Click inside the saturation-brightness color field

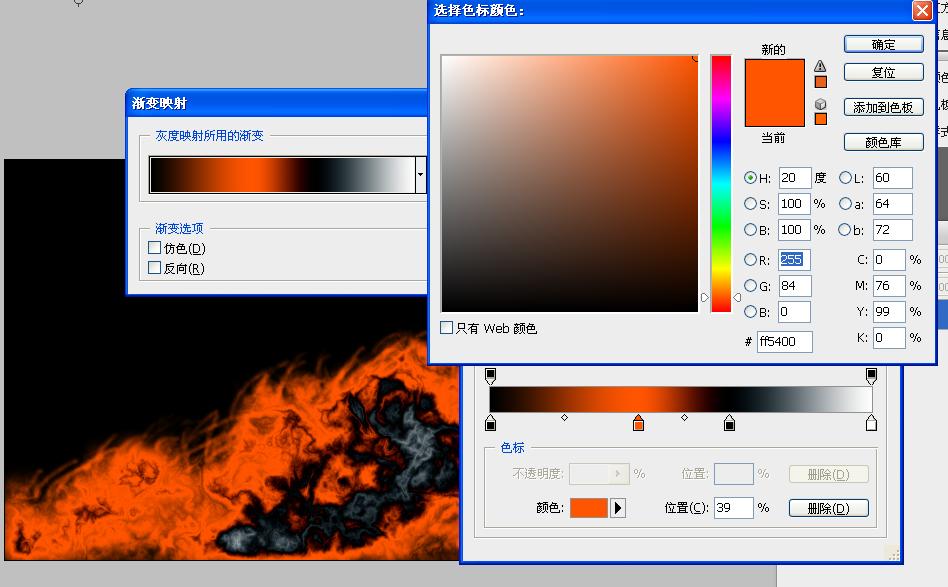[x=570, y=183]
